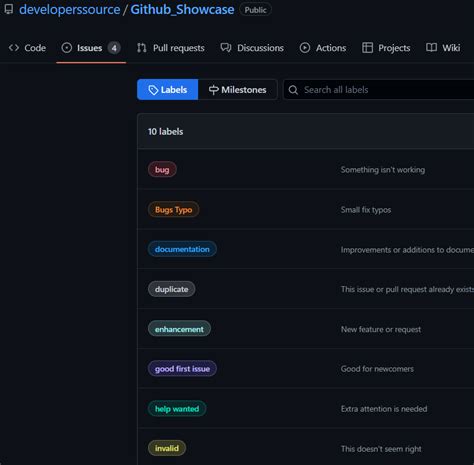Click the Milestones signpost icon
Screen dimensions: 474x465
tap(213, 90)
